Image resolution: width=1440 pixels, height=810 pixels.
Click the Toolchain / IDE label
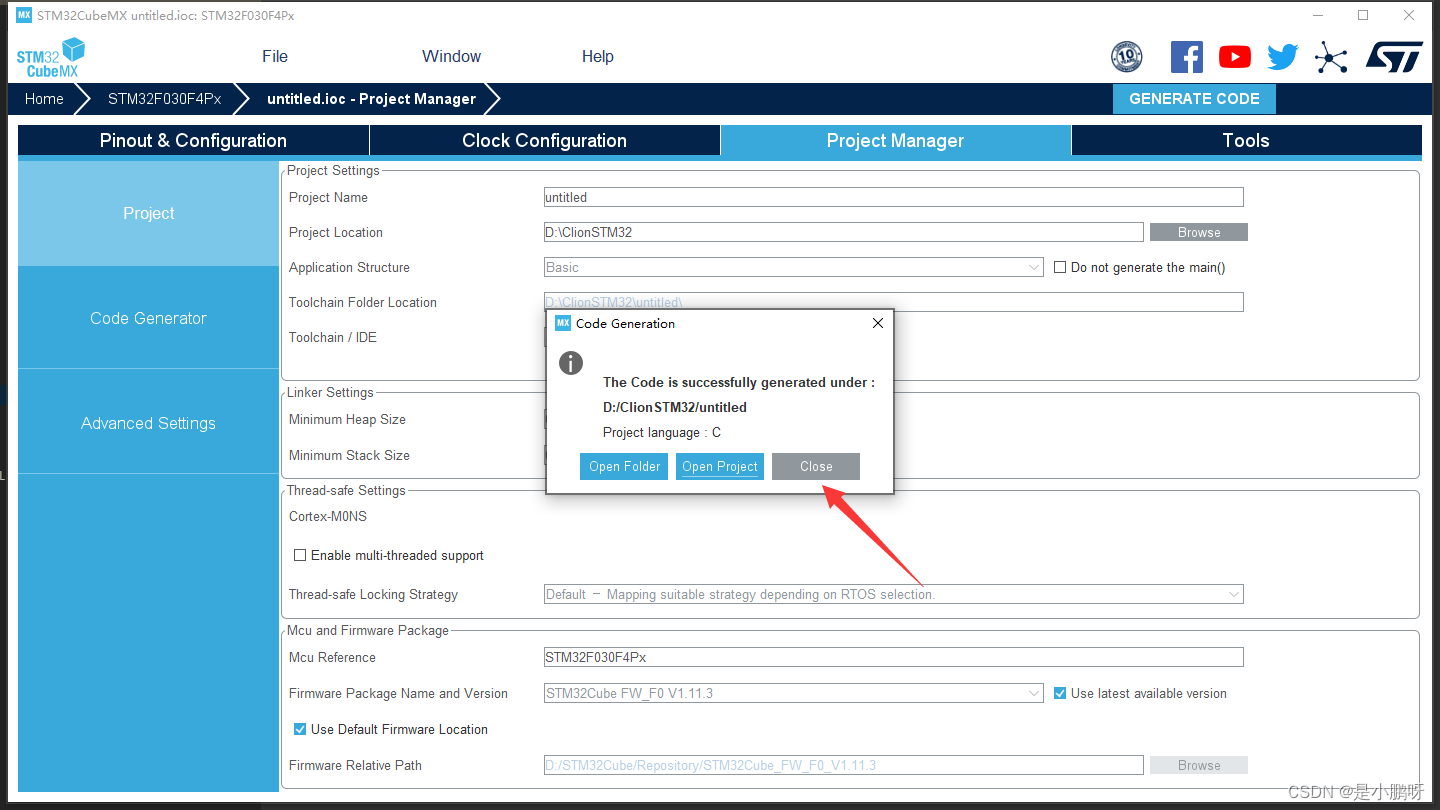coord(333,337)
